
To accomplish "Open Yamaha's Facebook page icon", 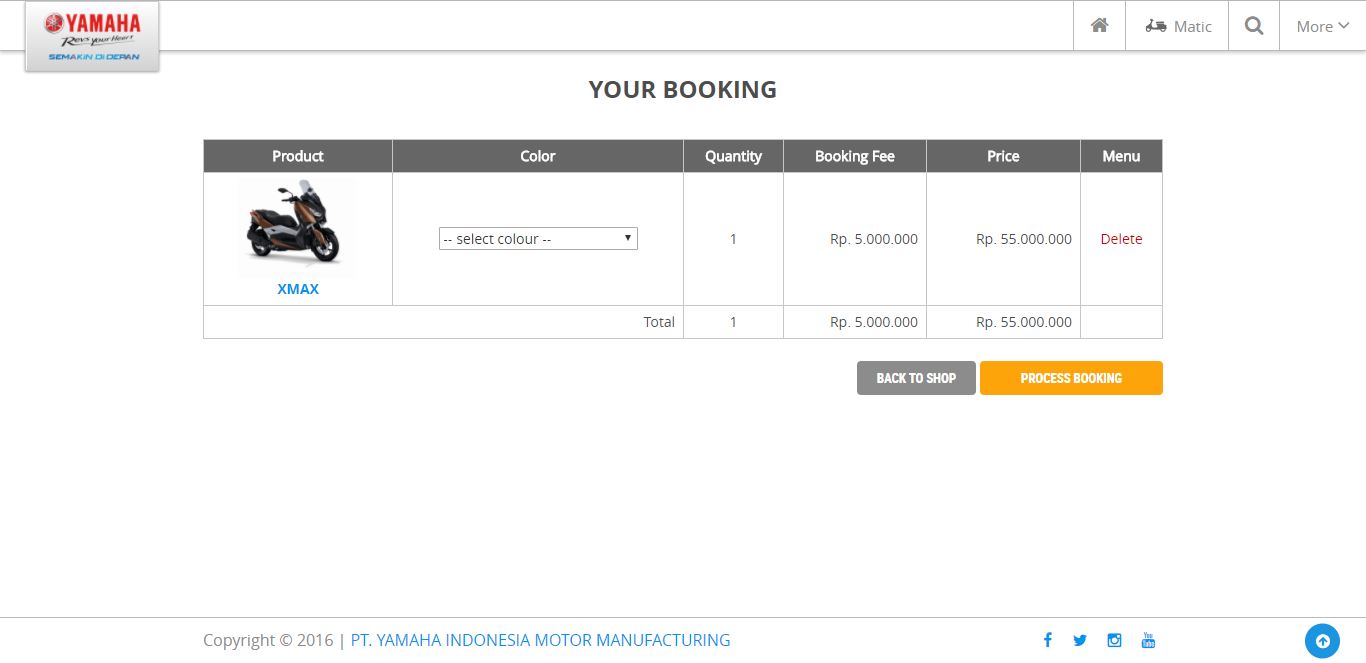I will (1047, 640).
